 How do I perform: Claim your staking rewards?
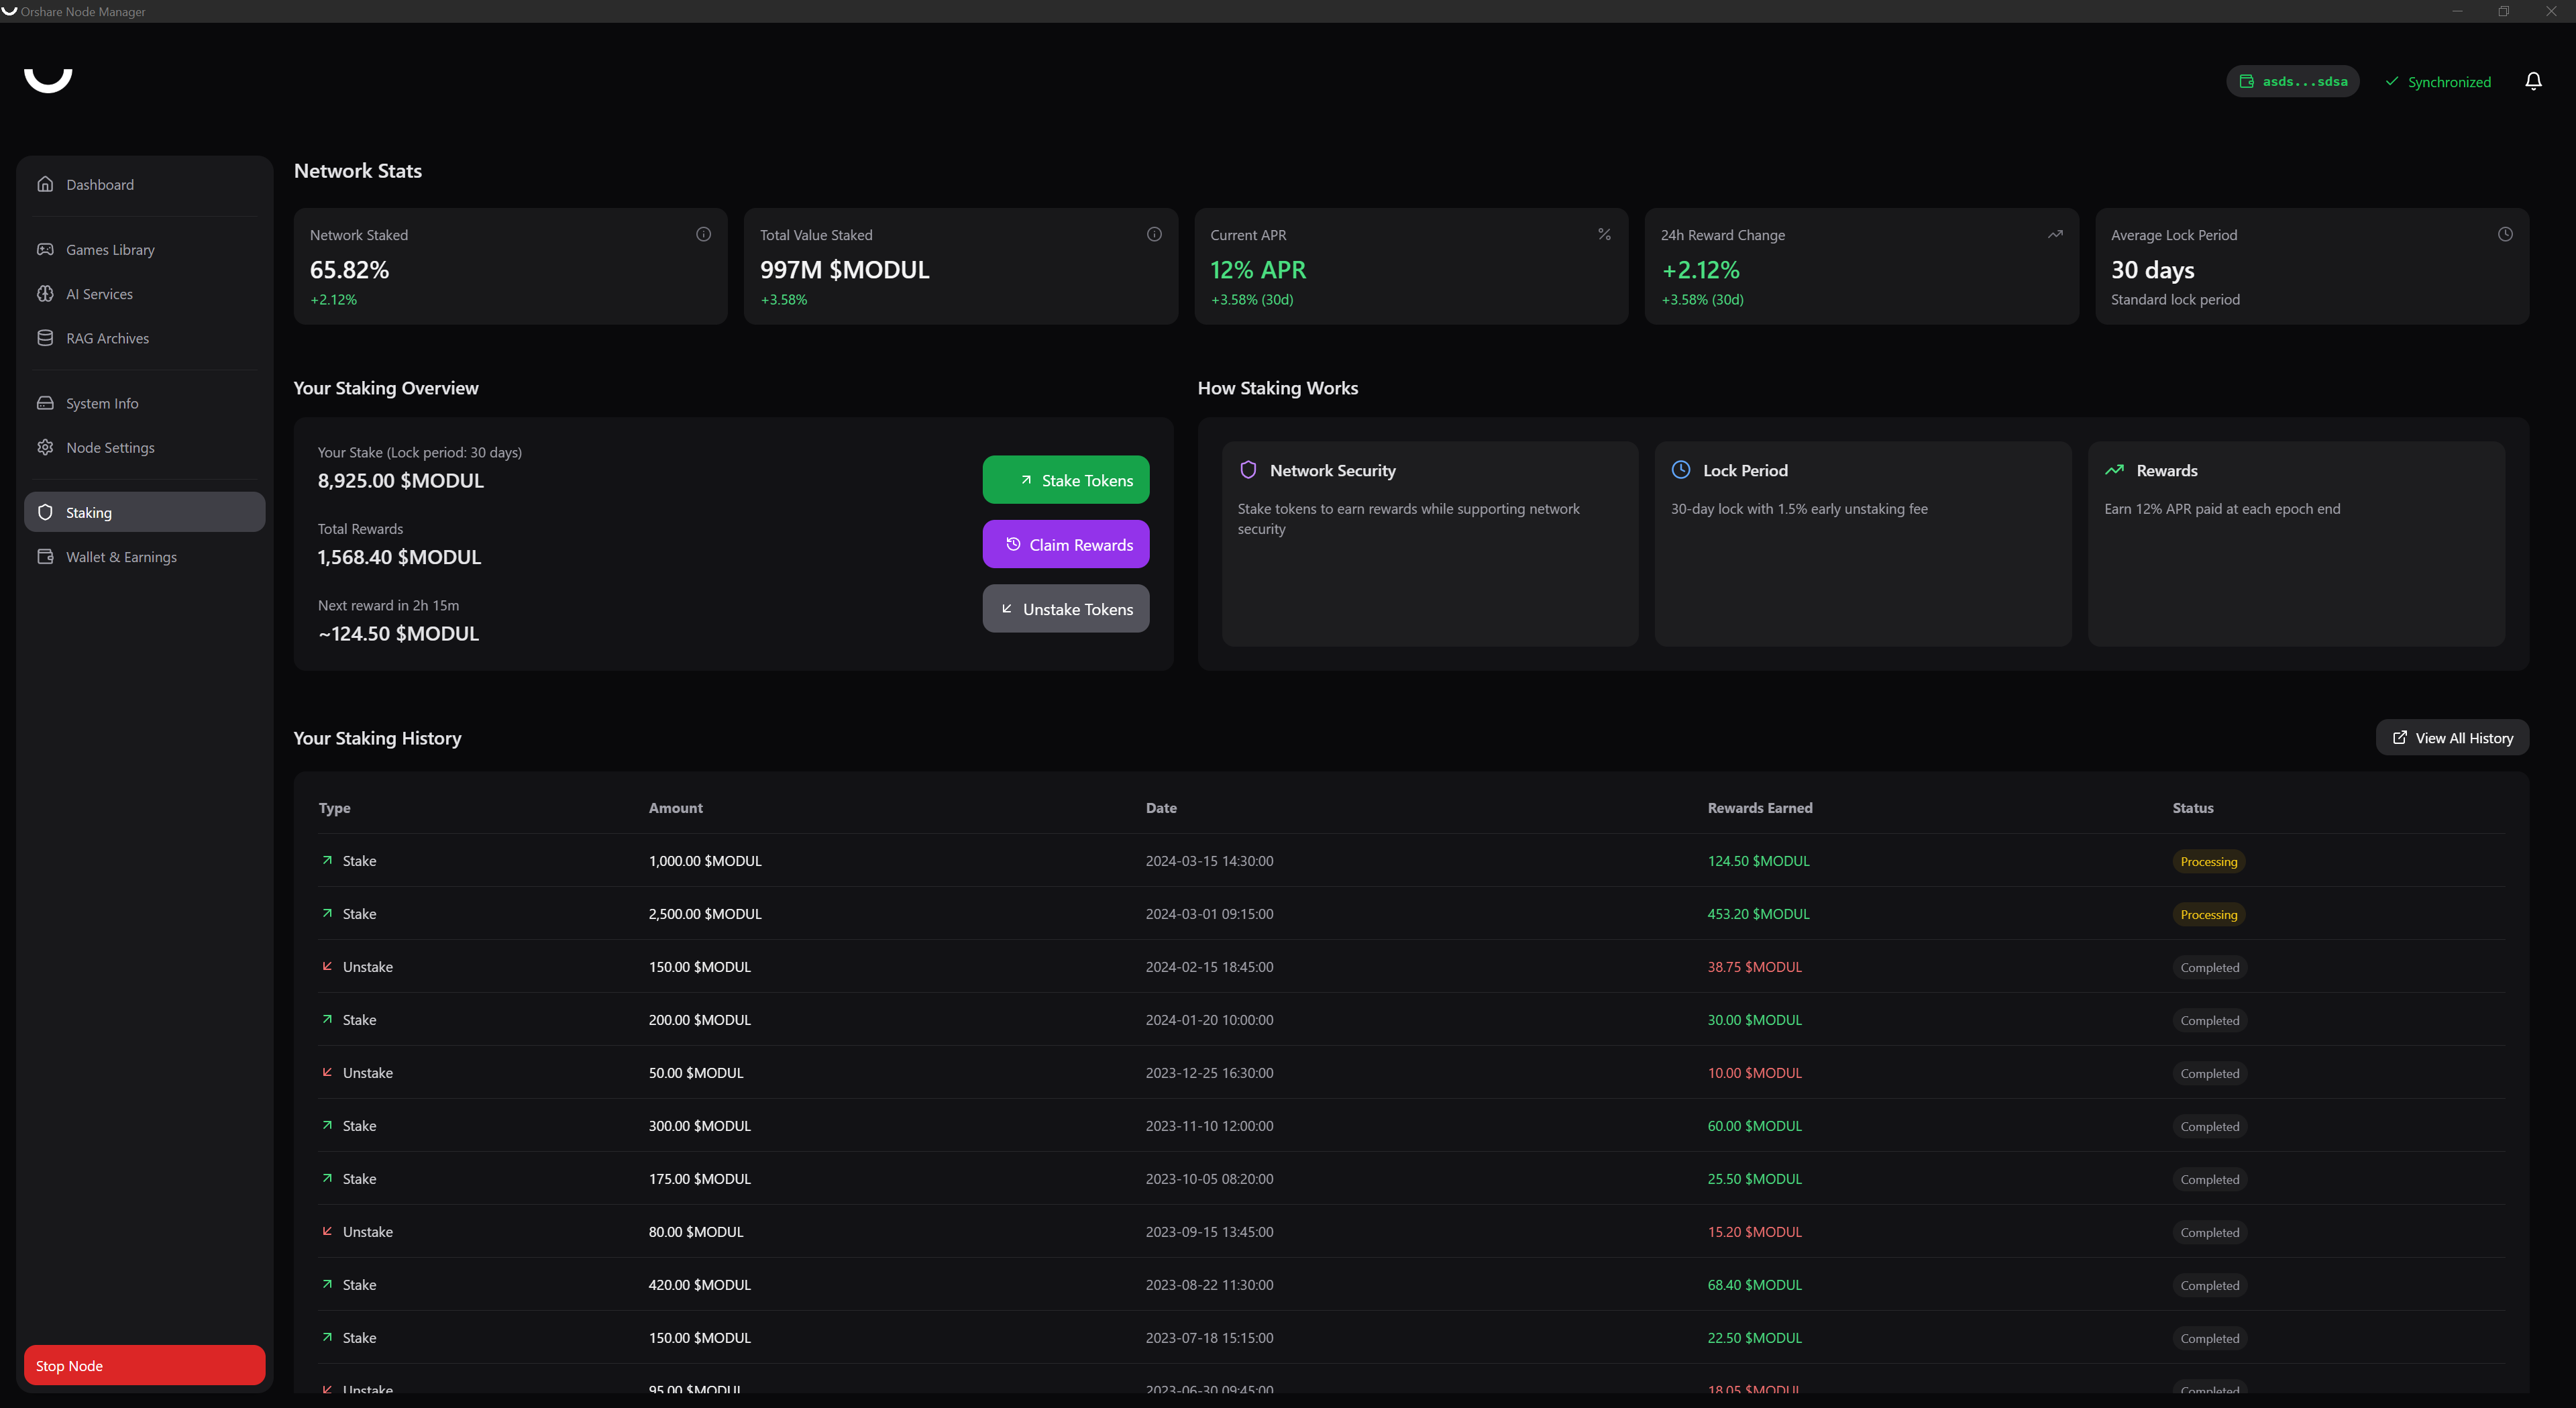(1065, 544)
